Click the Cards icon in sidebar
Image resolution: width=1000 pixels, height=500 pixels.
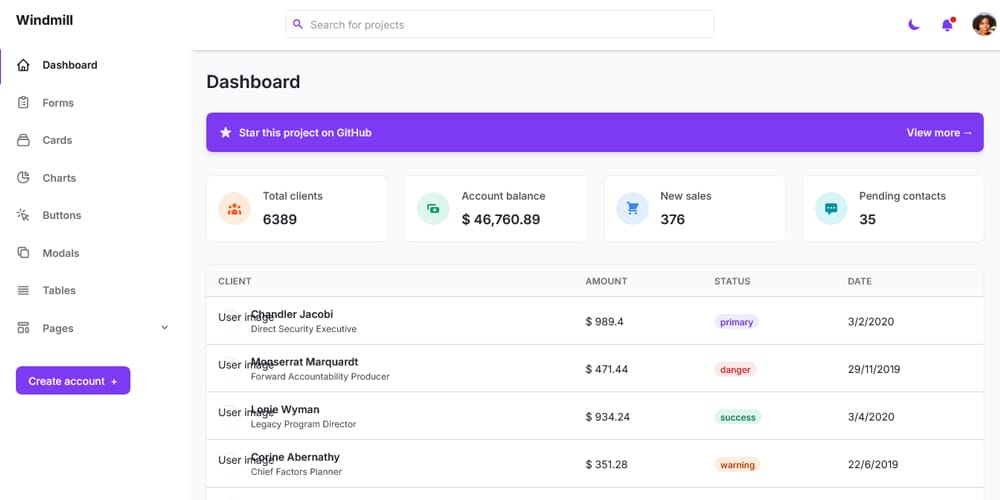[23, 140]
